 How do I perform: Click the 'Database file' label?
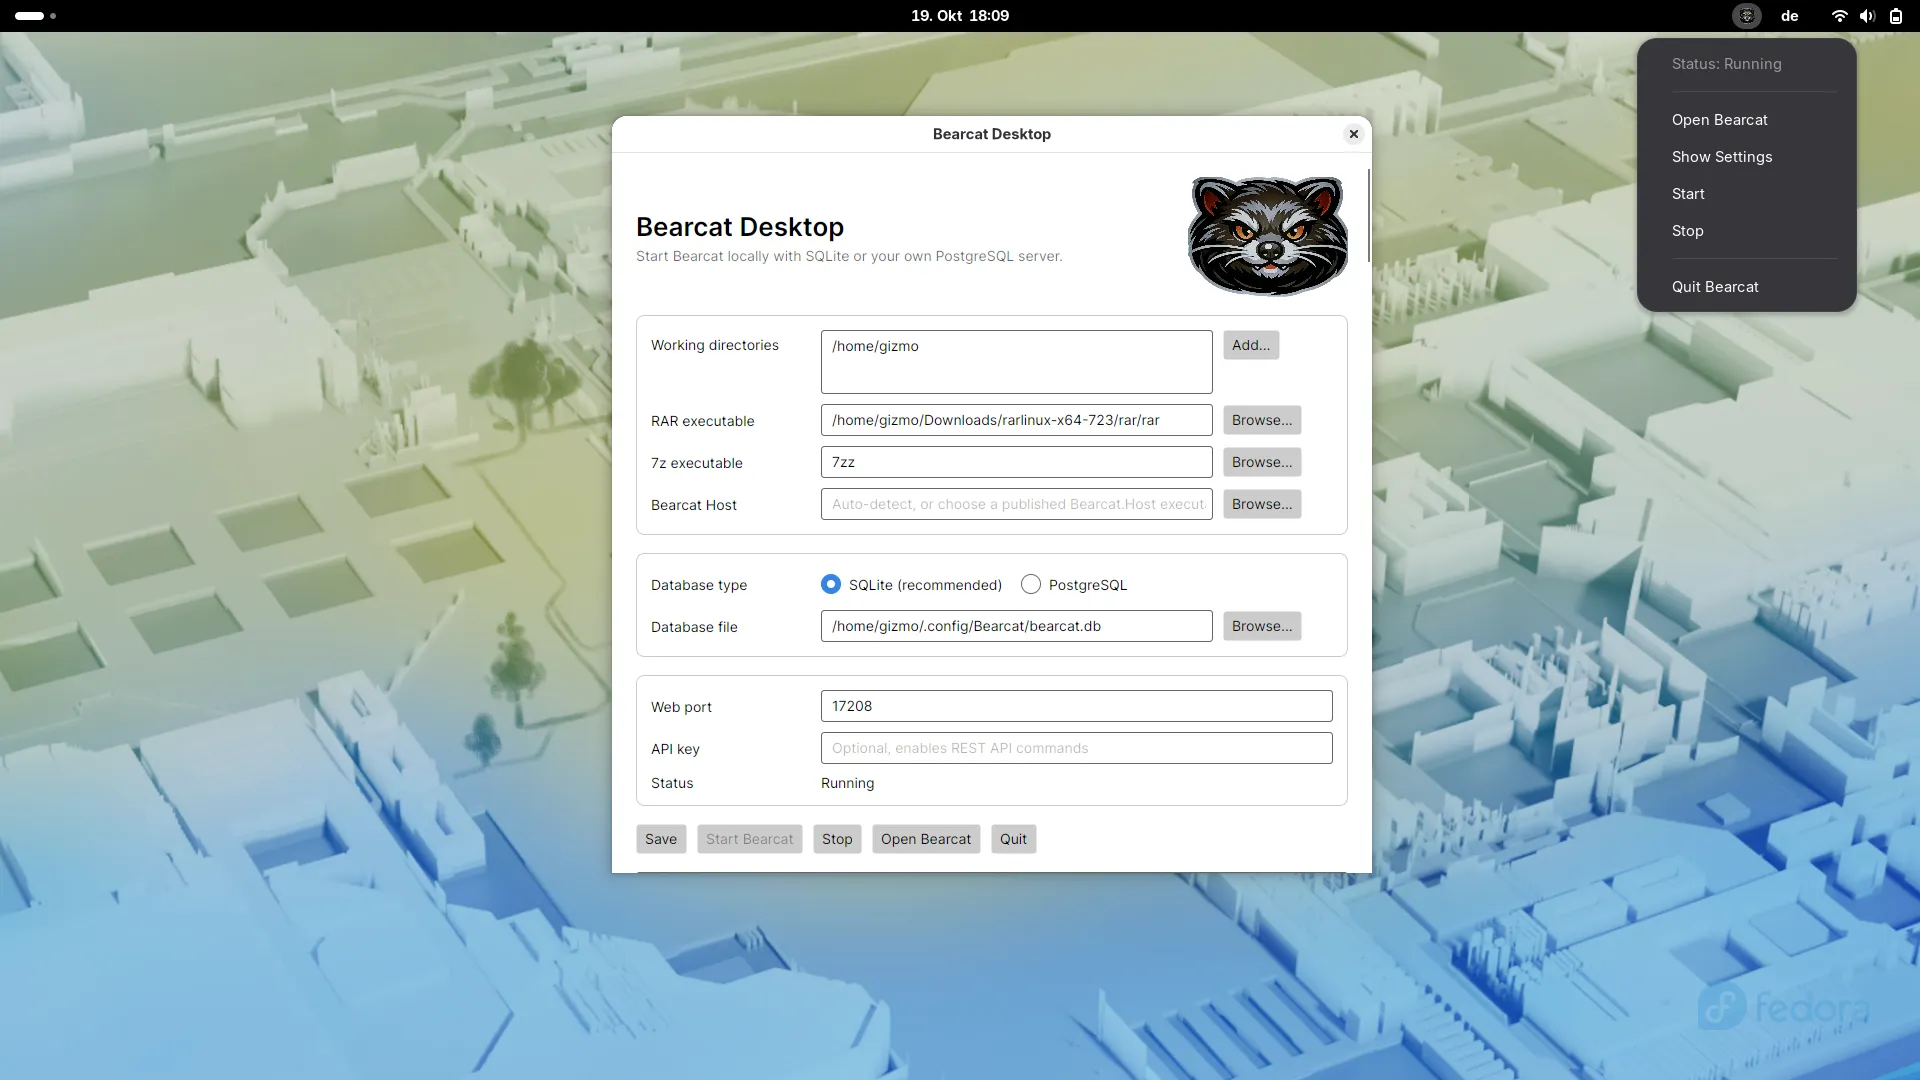[x=694, y=627]
